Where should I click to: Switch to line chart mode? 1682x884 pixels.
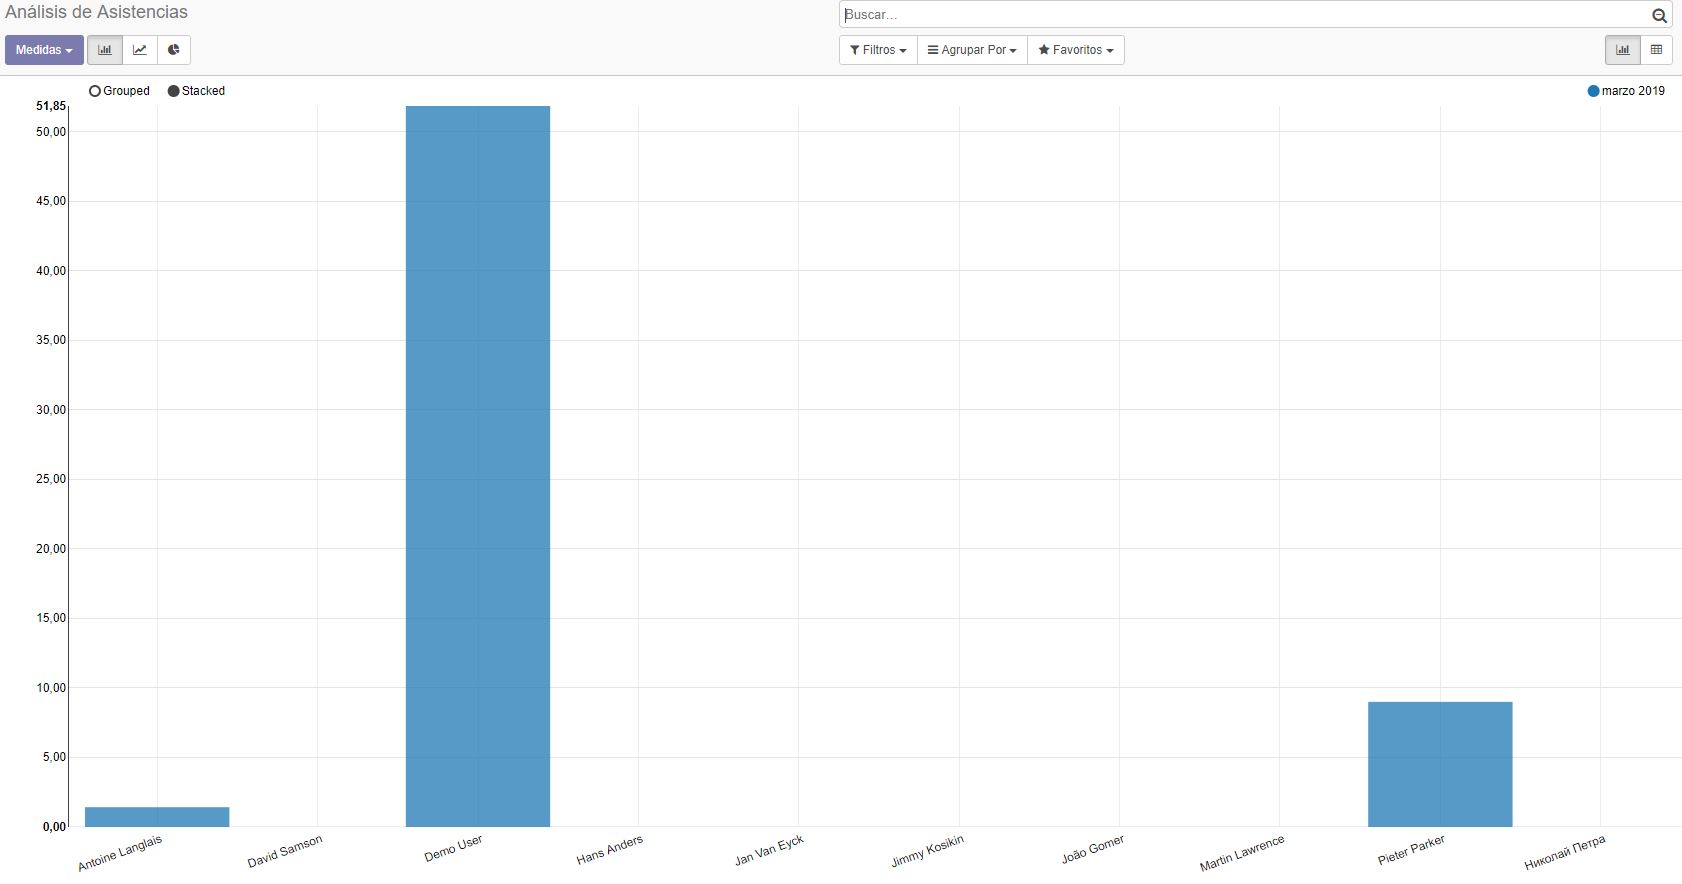pos(140,50)
